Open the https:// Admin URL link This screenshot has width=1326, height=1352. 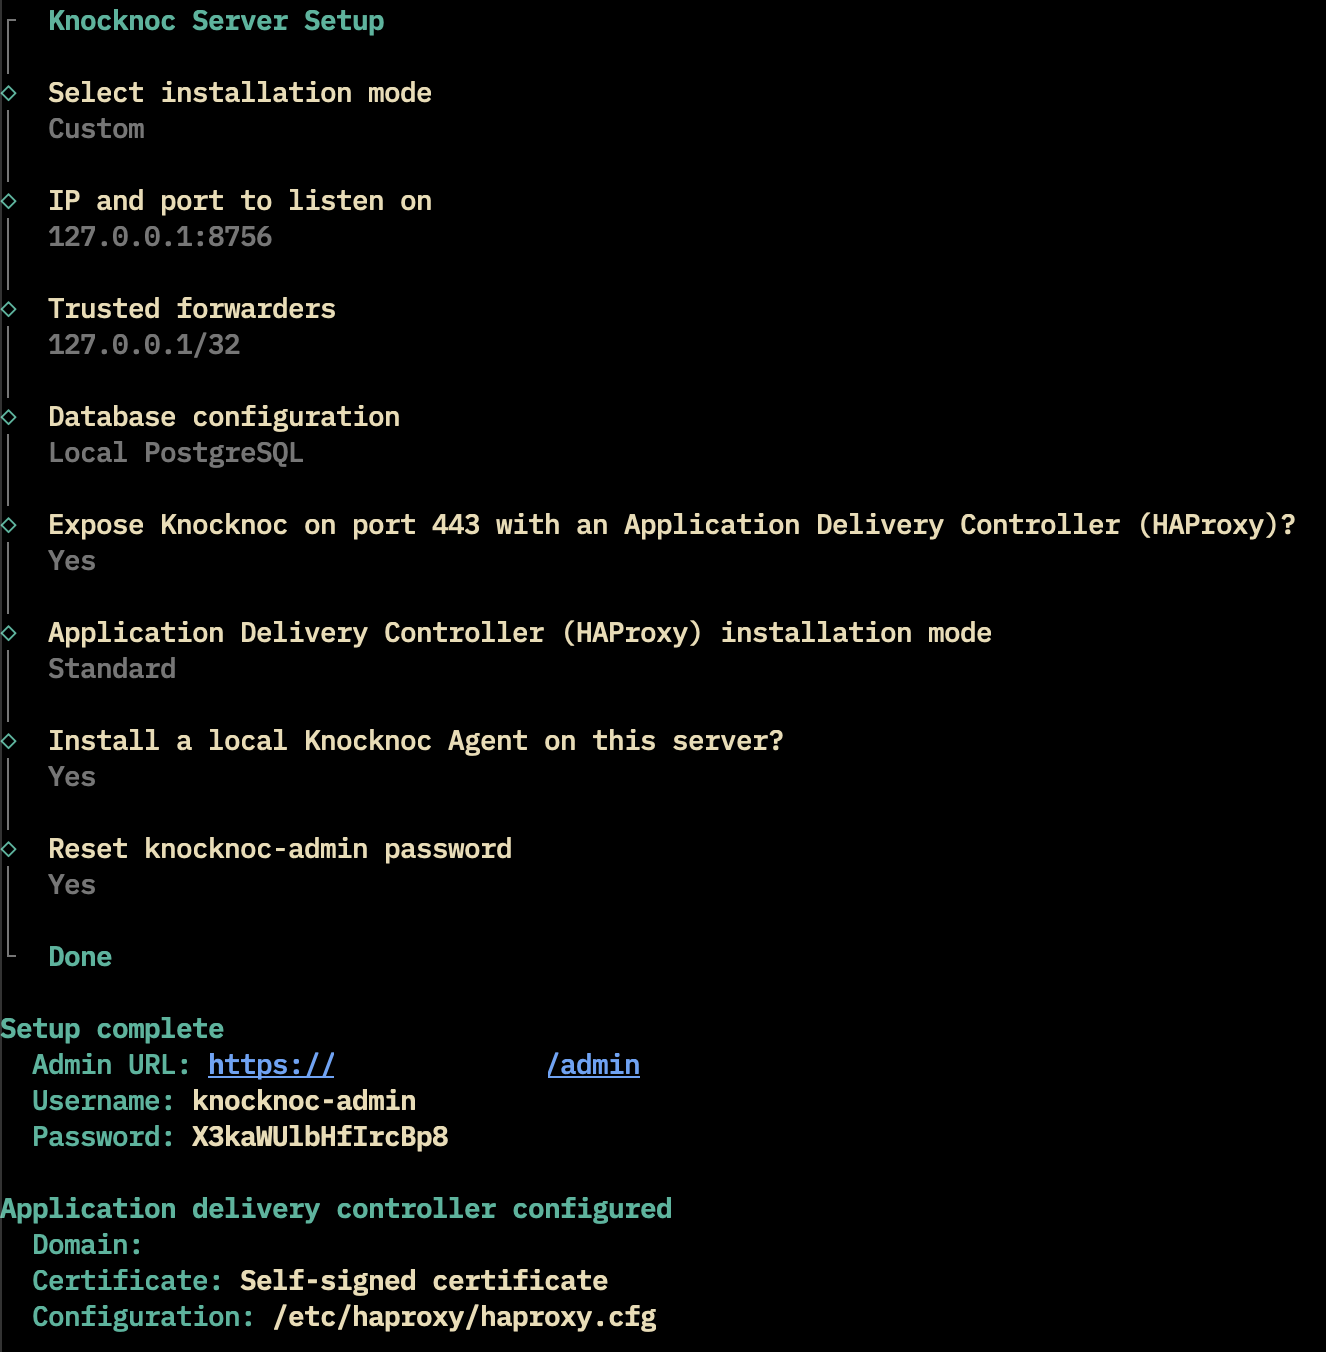click(x=271, y=1065)
